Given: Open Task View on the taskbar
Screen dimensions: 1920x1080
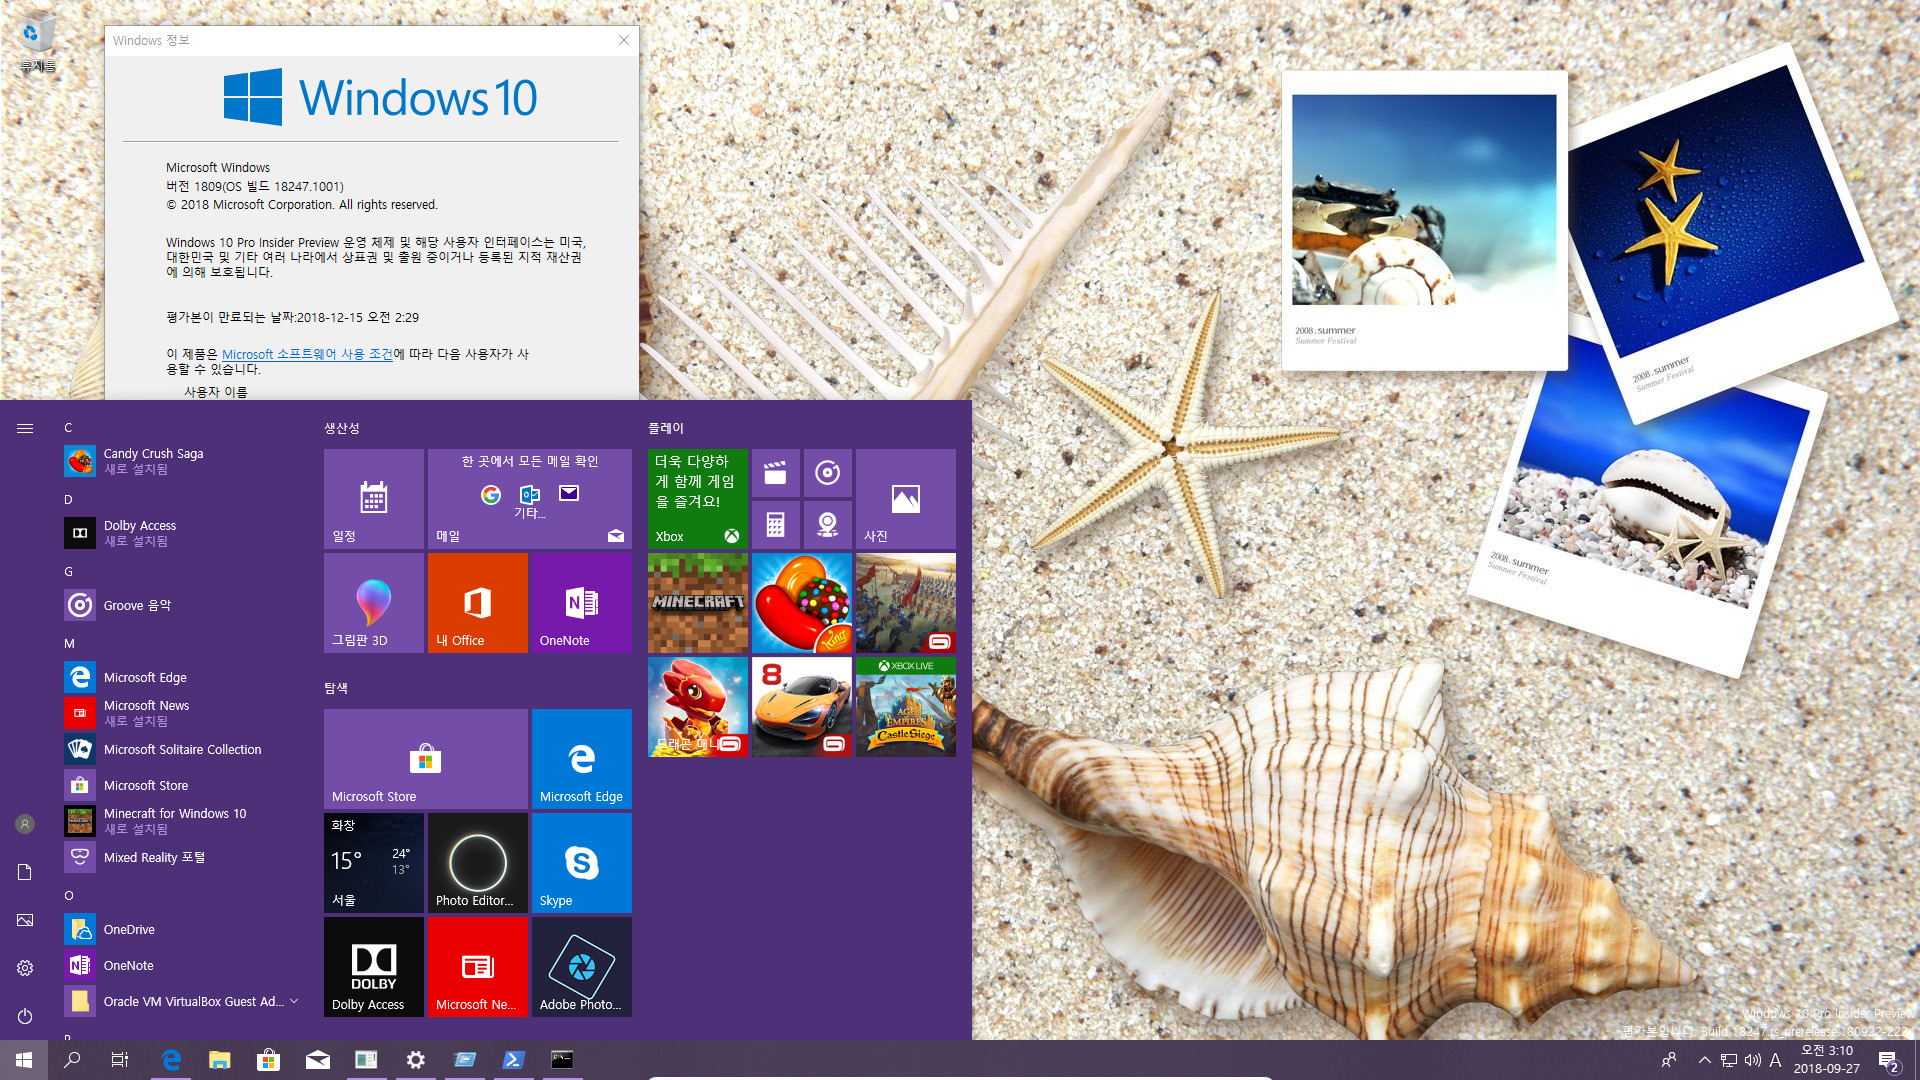Looking at the screenshot, I should (x=120, y=1060).
